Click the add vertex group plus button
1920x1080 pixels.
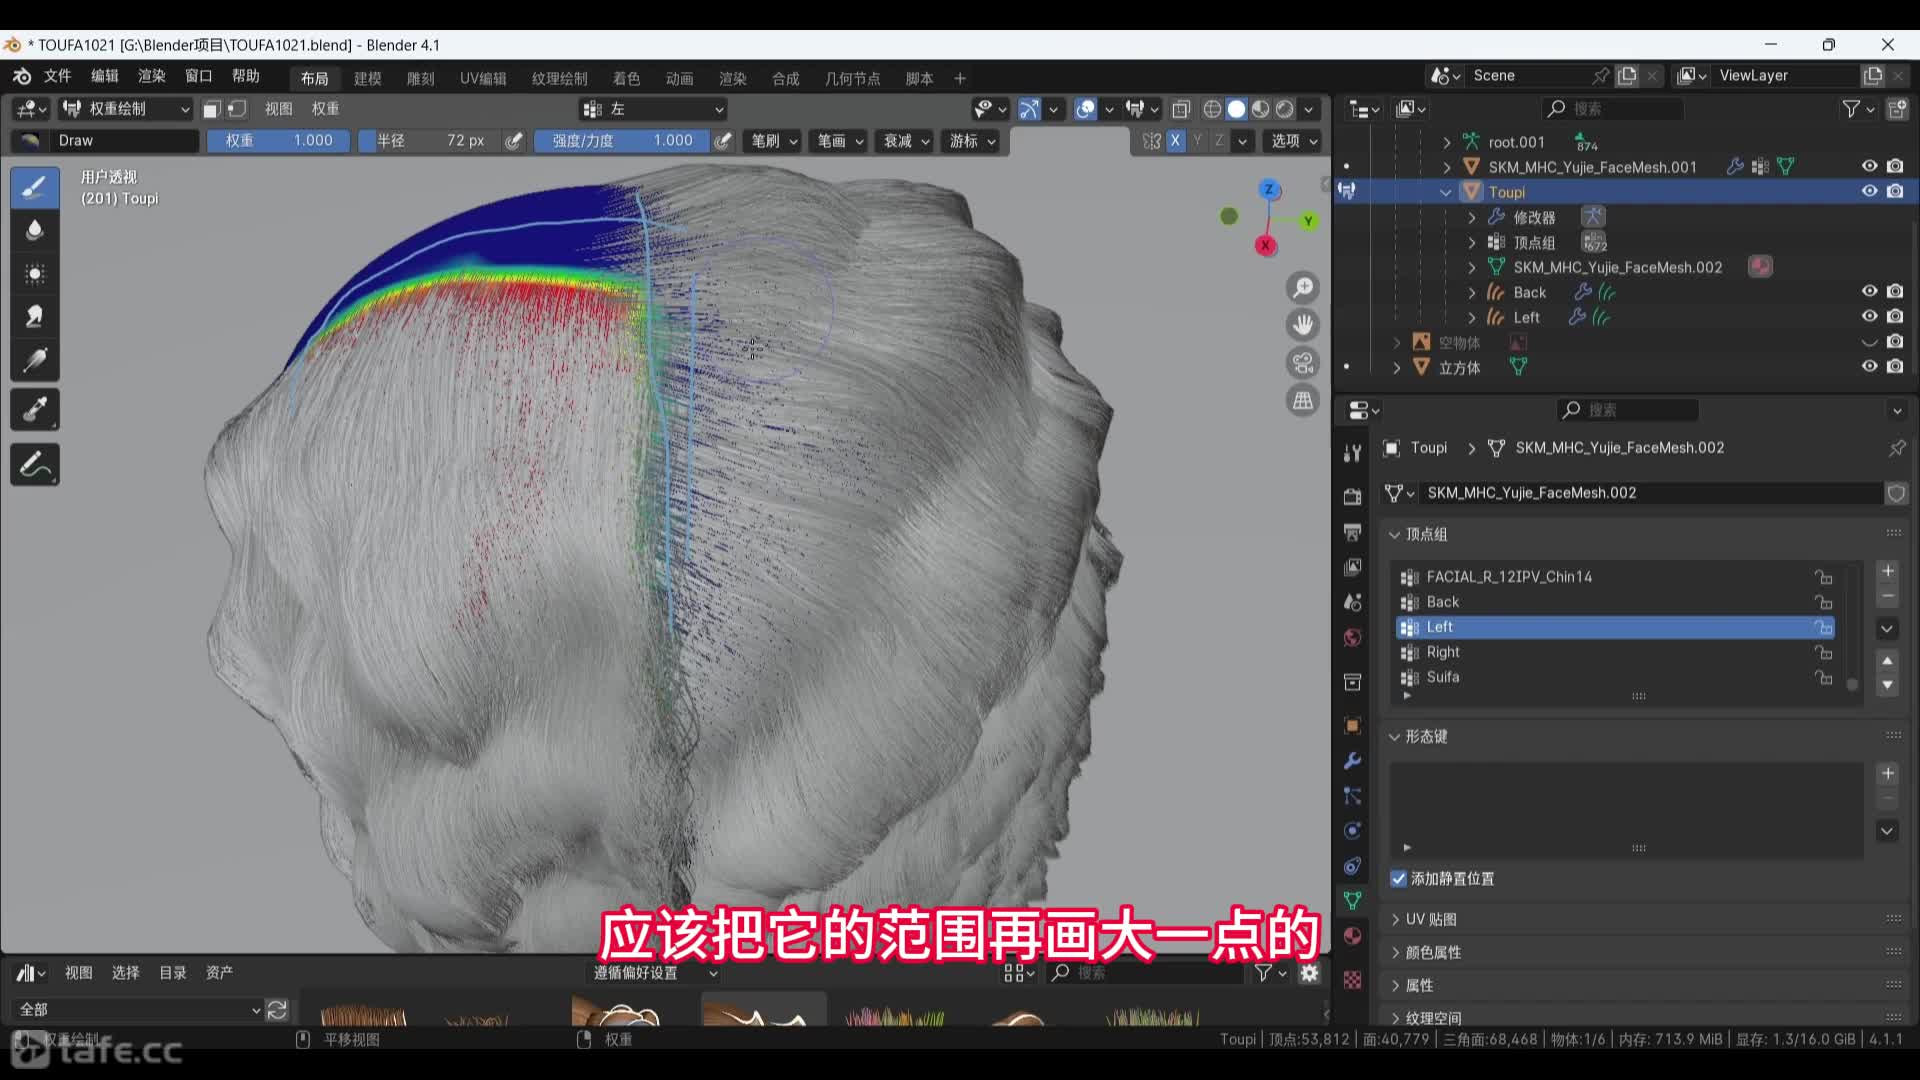(1887, 571)
